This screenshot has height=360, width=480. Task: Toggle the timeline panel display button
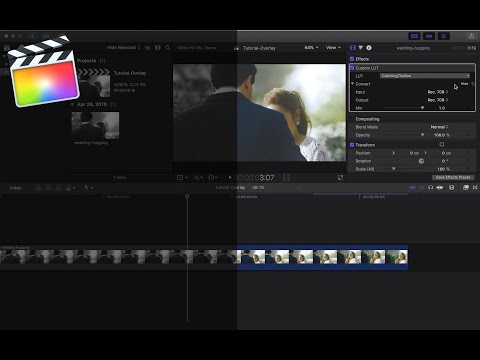429,36
